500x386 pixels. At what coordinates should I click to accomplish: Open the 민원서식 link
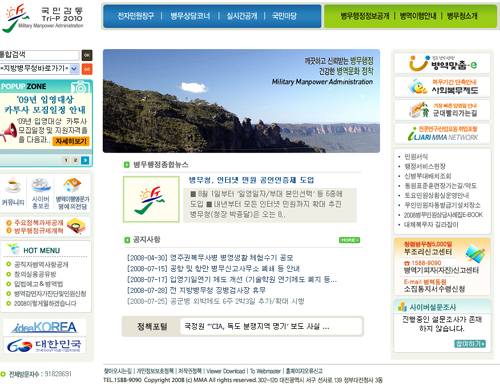tap(416, 156)
